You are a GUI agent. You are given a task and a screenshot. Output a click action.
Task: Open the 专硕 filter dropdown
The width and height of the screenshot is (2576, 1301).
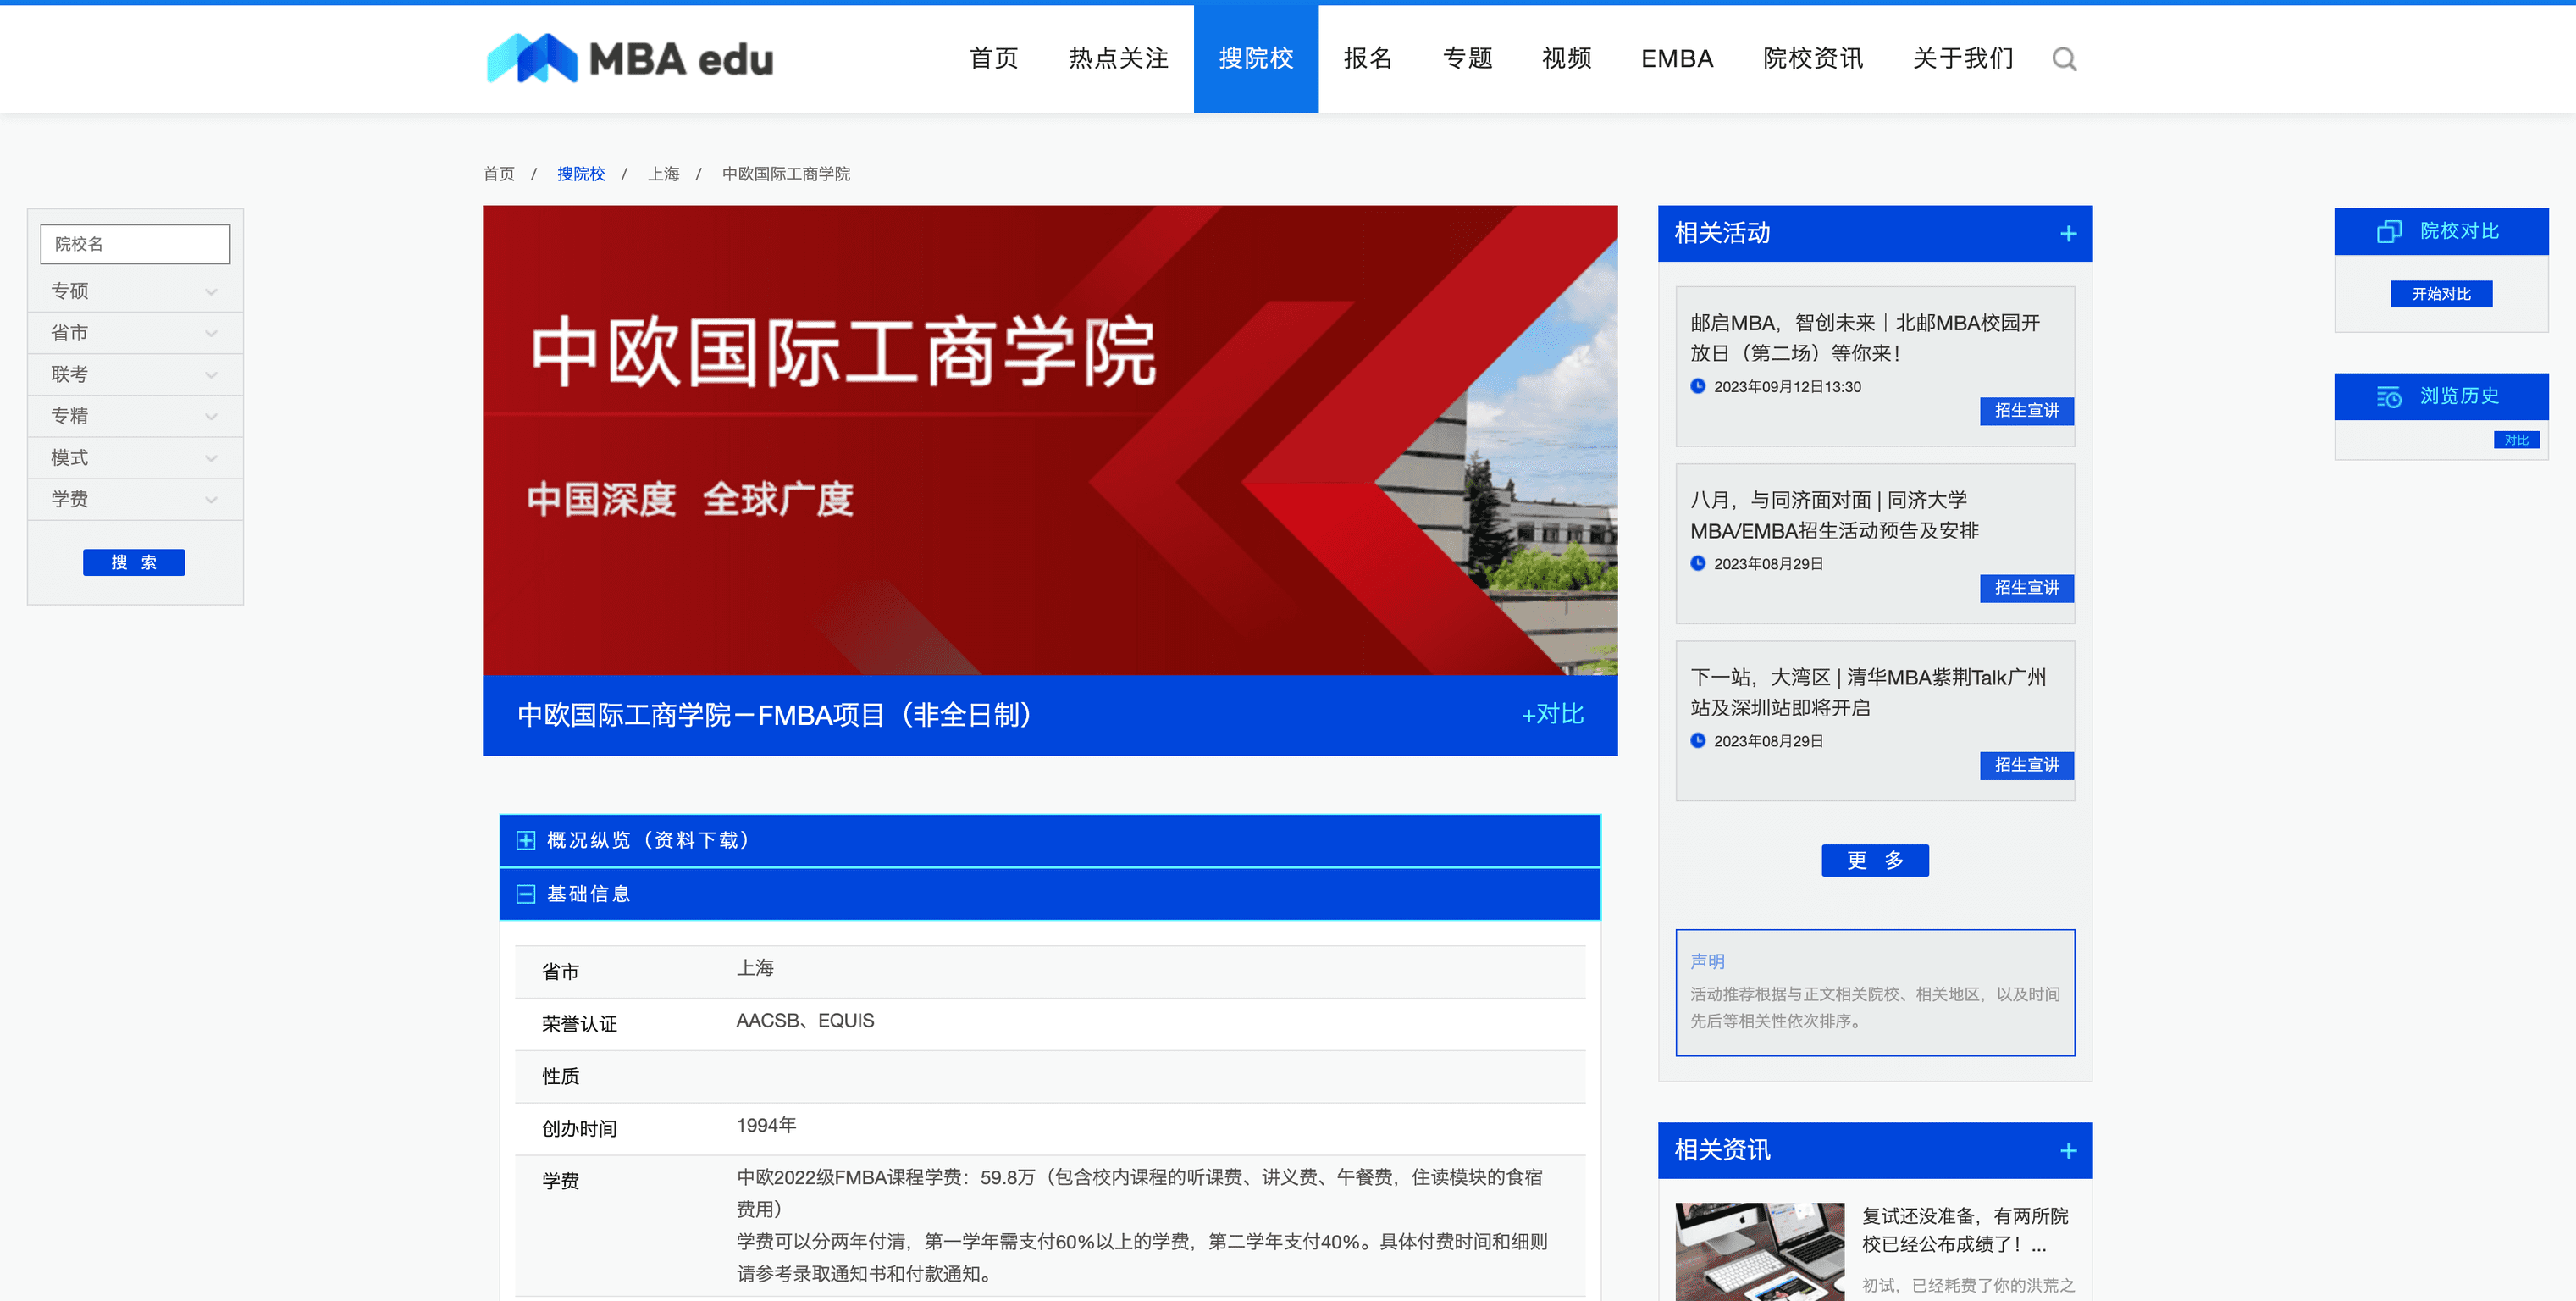135,291
